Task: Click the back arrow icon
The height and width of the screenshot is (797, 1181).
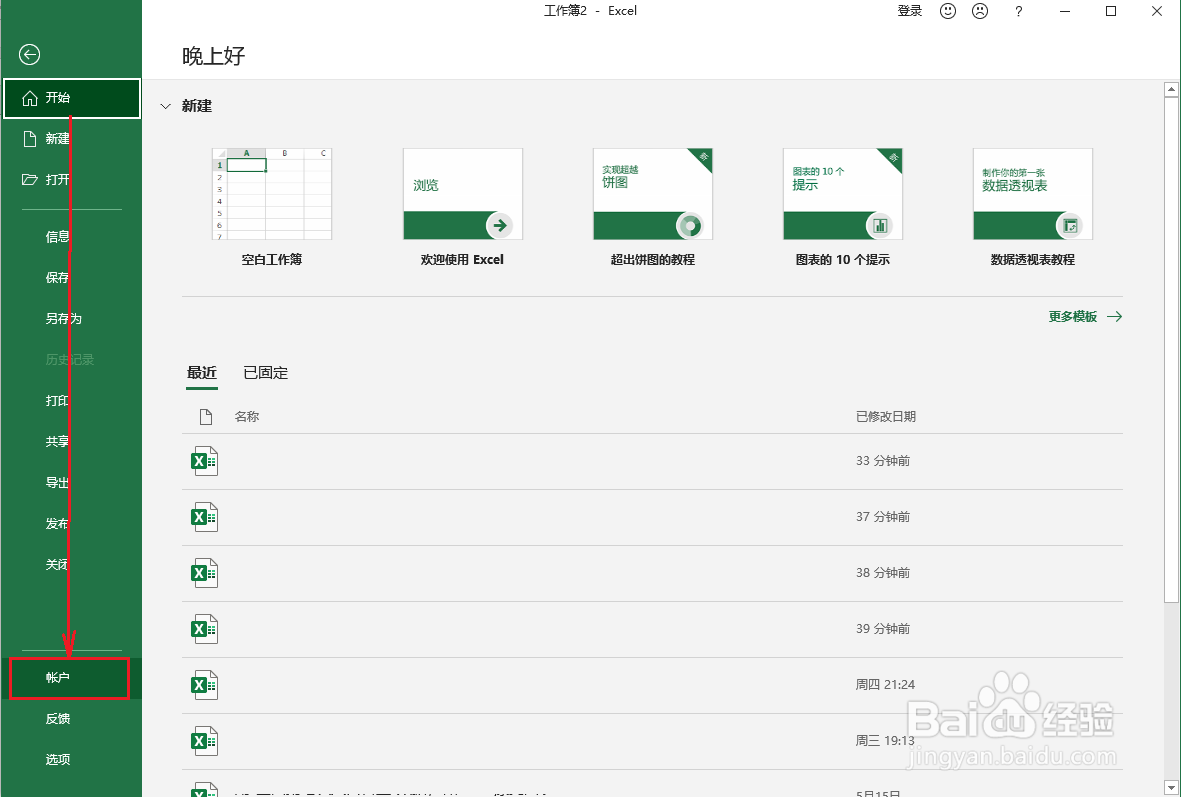Action: (29, 54)
